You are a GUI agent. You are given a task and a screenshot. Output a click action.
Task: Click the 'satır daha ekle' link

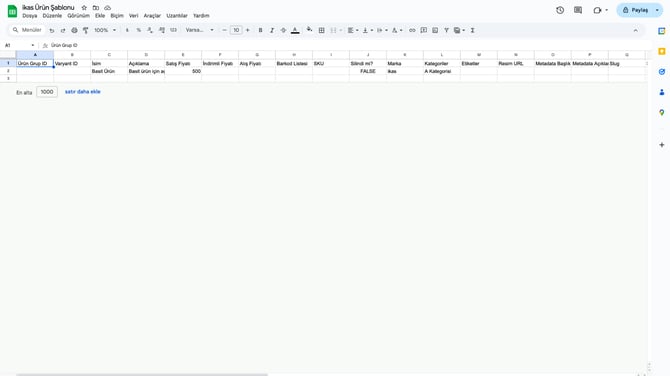coord(82,92)
